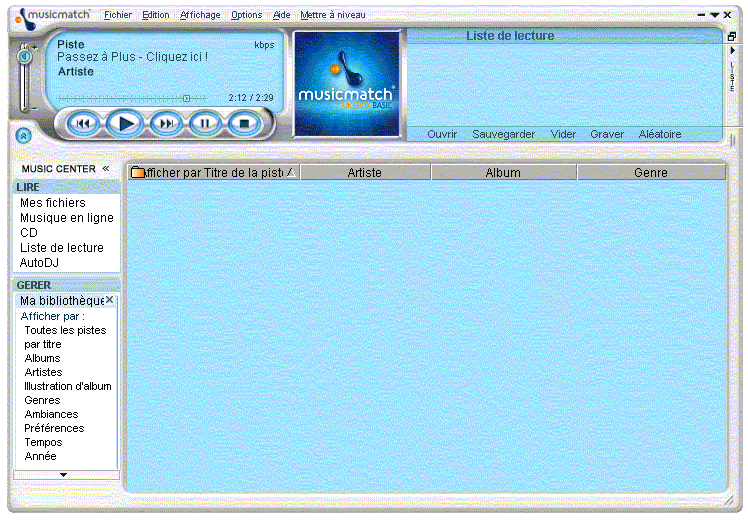Click Passez à Plus - Cliquez ici link
The image size is (748, 520).
pyautogui.click(x=132, y=57)
